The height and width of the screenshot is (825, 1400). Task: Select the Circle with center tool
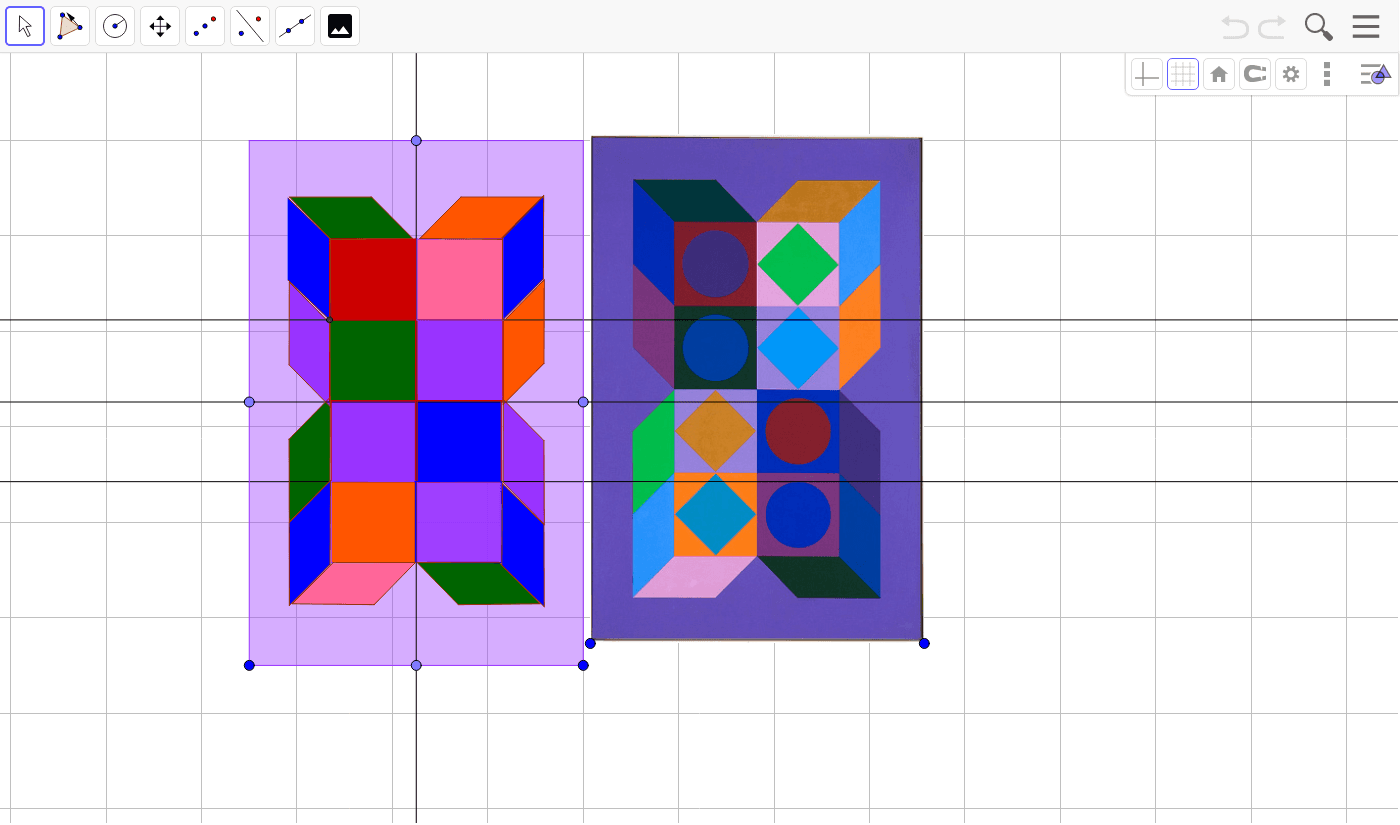pos(115,26)
